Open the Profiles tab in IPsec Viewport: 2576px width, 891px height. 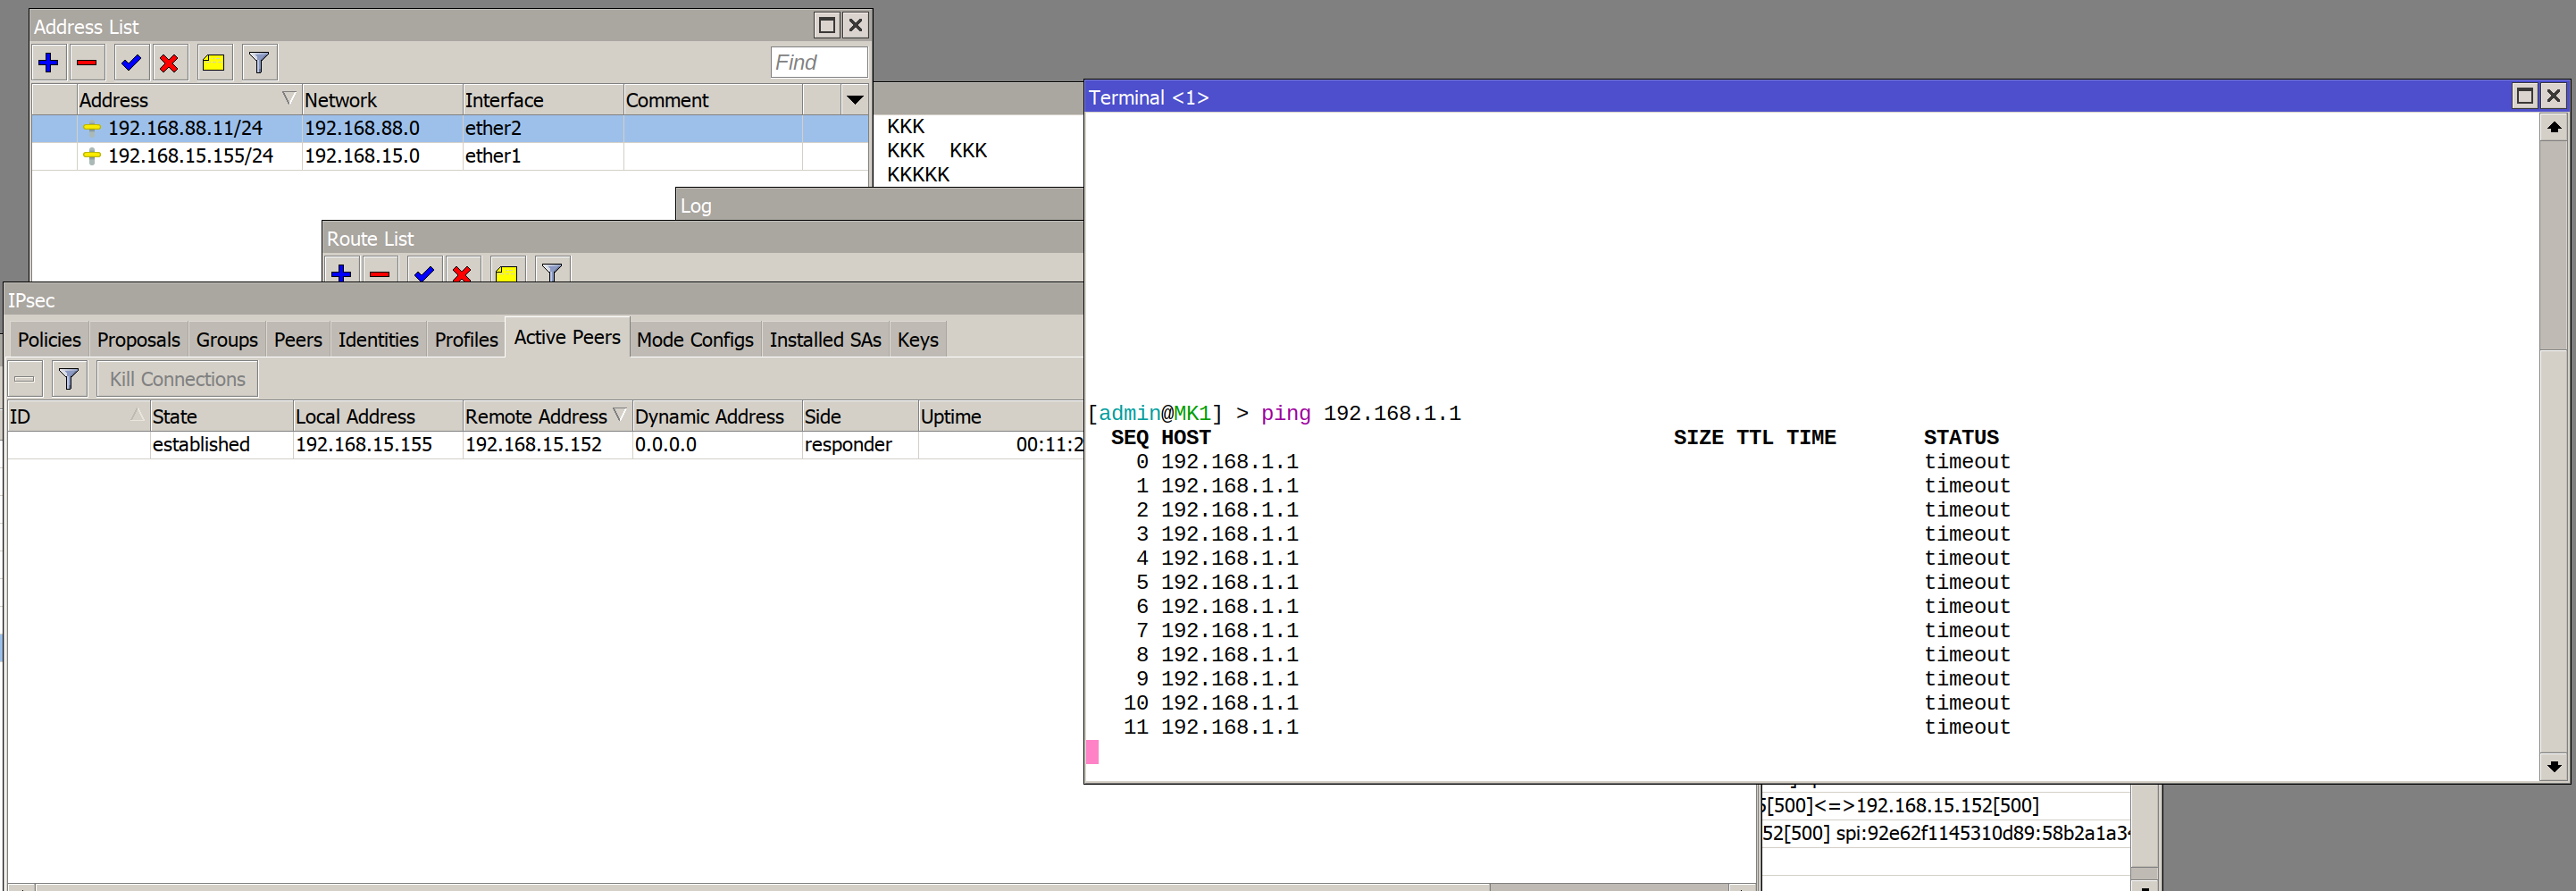[466, 340]
